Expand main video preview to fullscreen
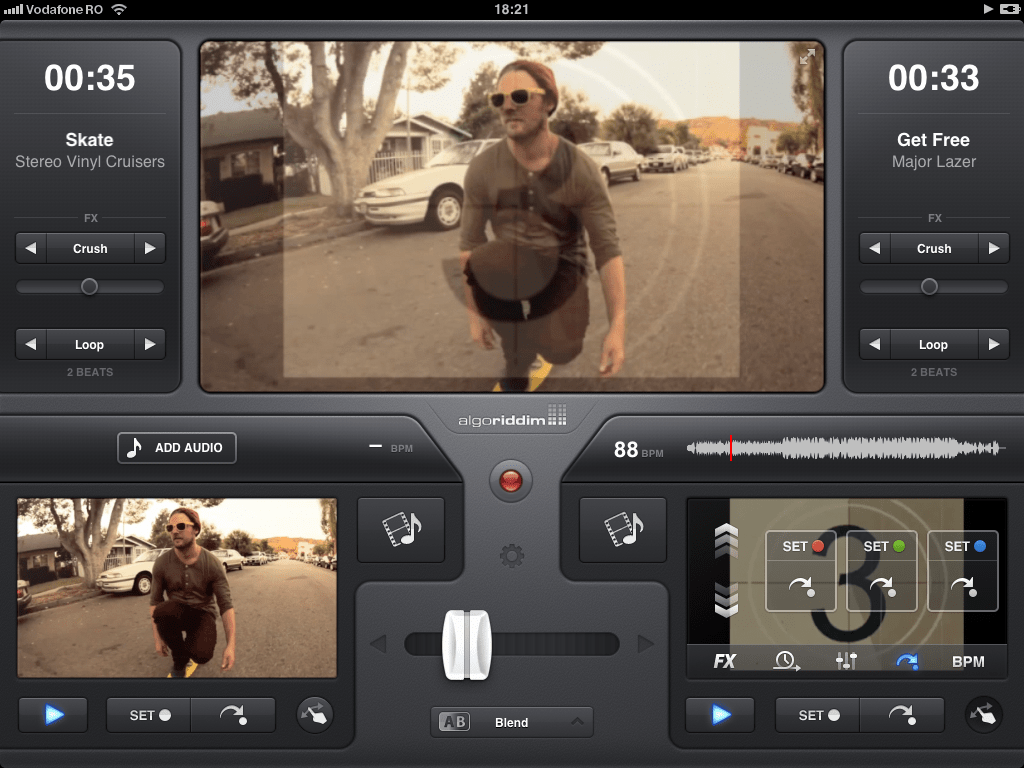Image resolution: width=1024 pixels, height=768 pixels. (x=807, y=57)
